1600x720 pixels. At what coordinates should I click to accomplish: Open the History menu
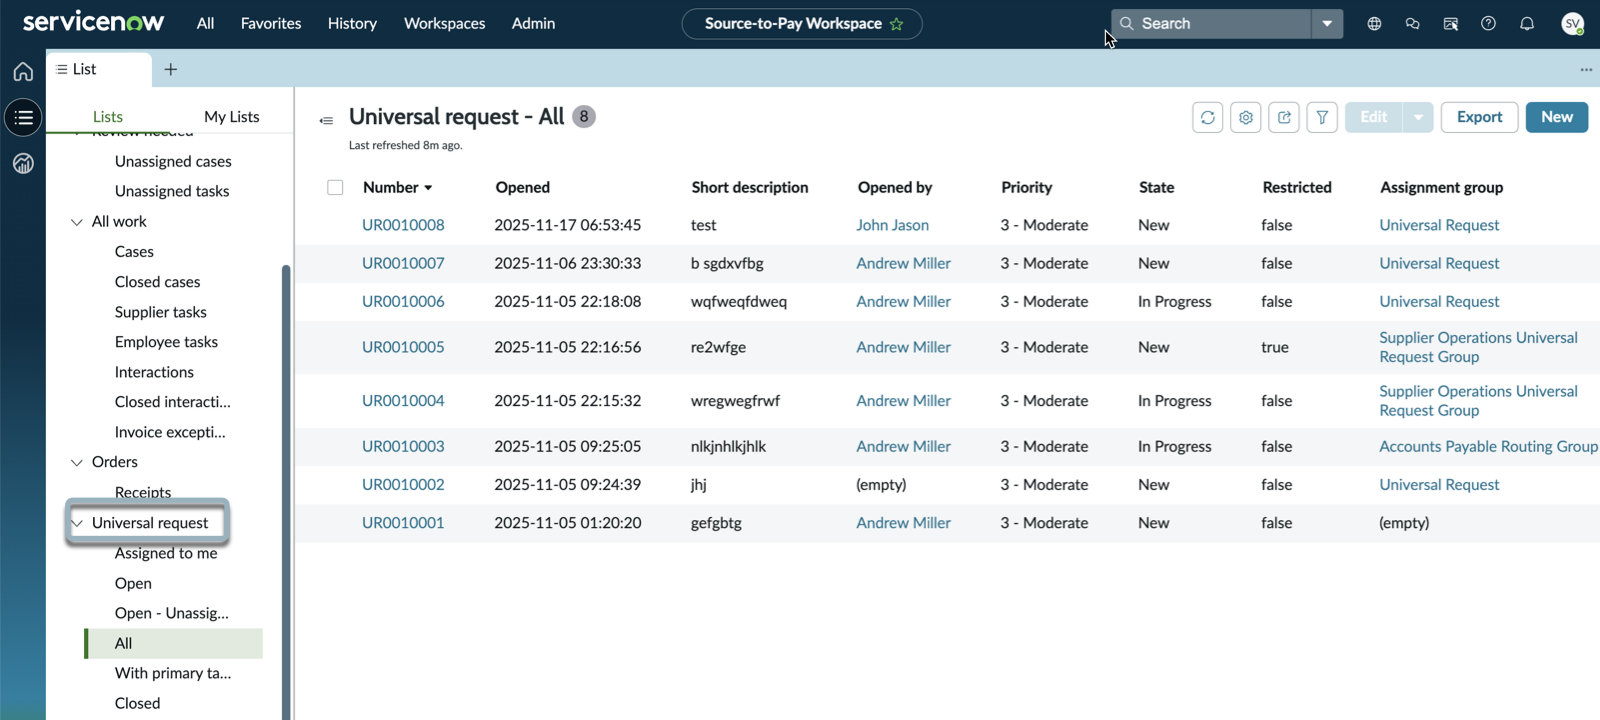[352, 23]
